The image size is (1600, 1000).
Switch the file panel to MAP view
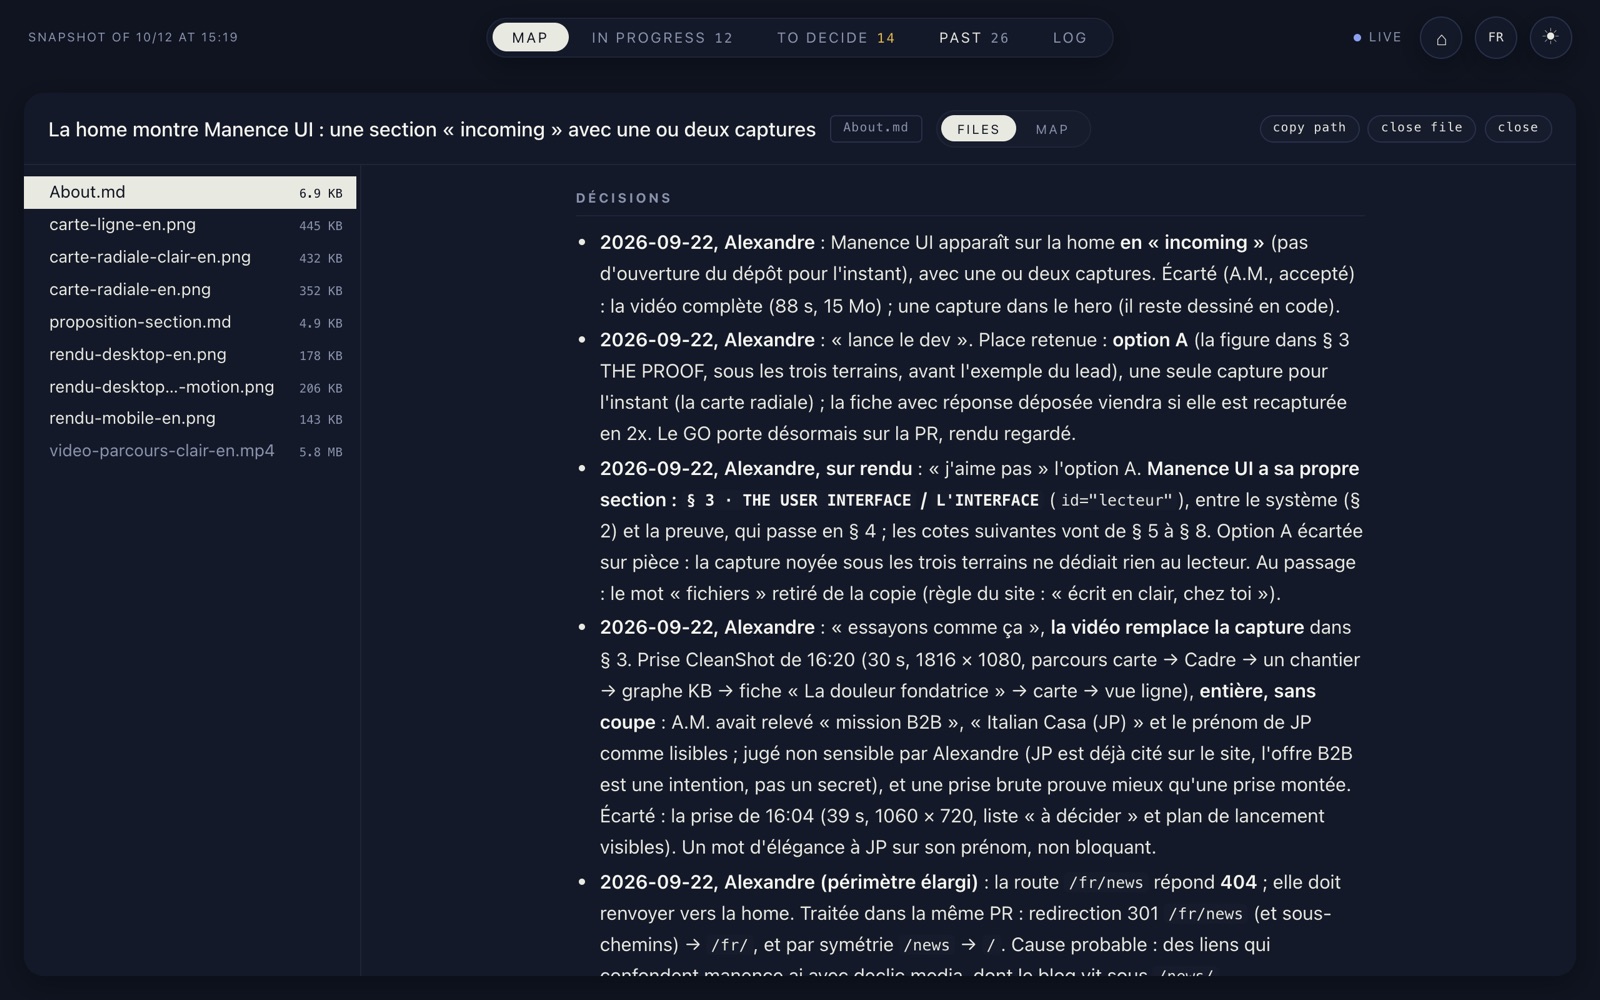1052,129
